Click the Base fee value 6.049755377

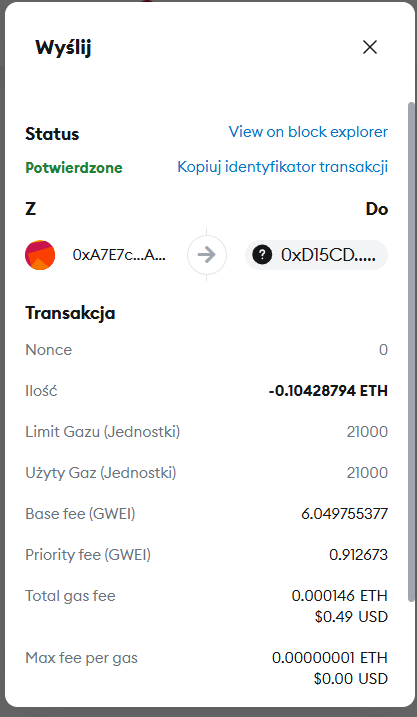click(x=344, y=514)
